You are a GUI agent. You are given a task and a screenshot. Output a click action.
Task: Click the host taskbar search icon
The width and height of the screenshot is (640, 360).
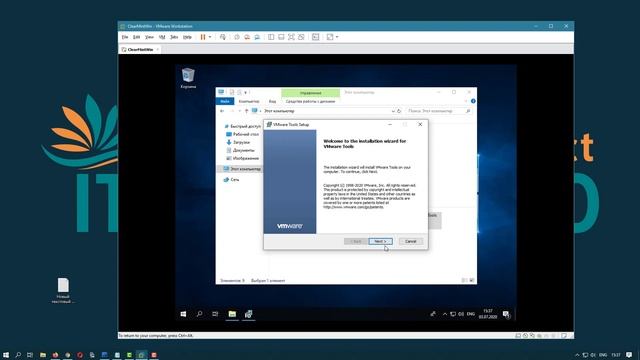18,355
